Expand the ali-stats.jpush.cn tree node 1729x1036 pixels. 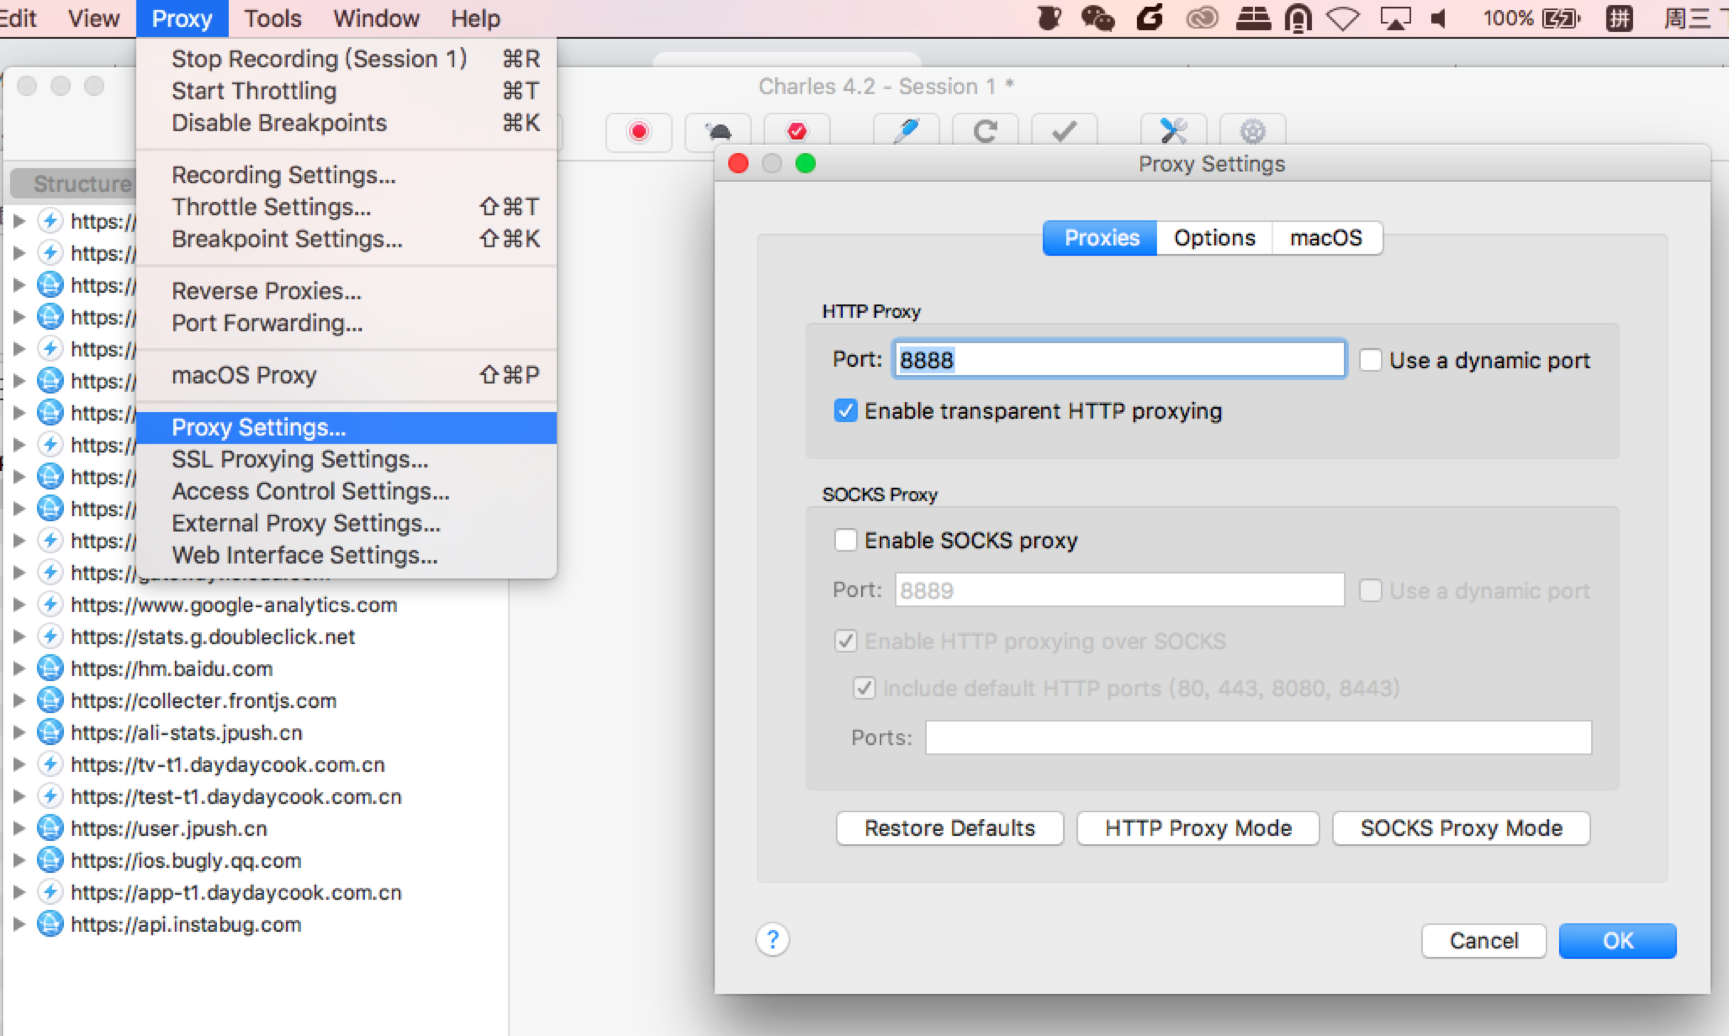[18, 732]
